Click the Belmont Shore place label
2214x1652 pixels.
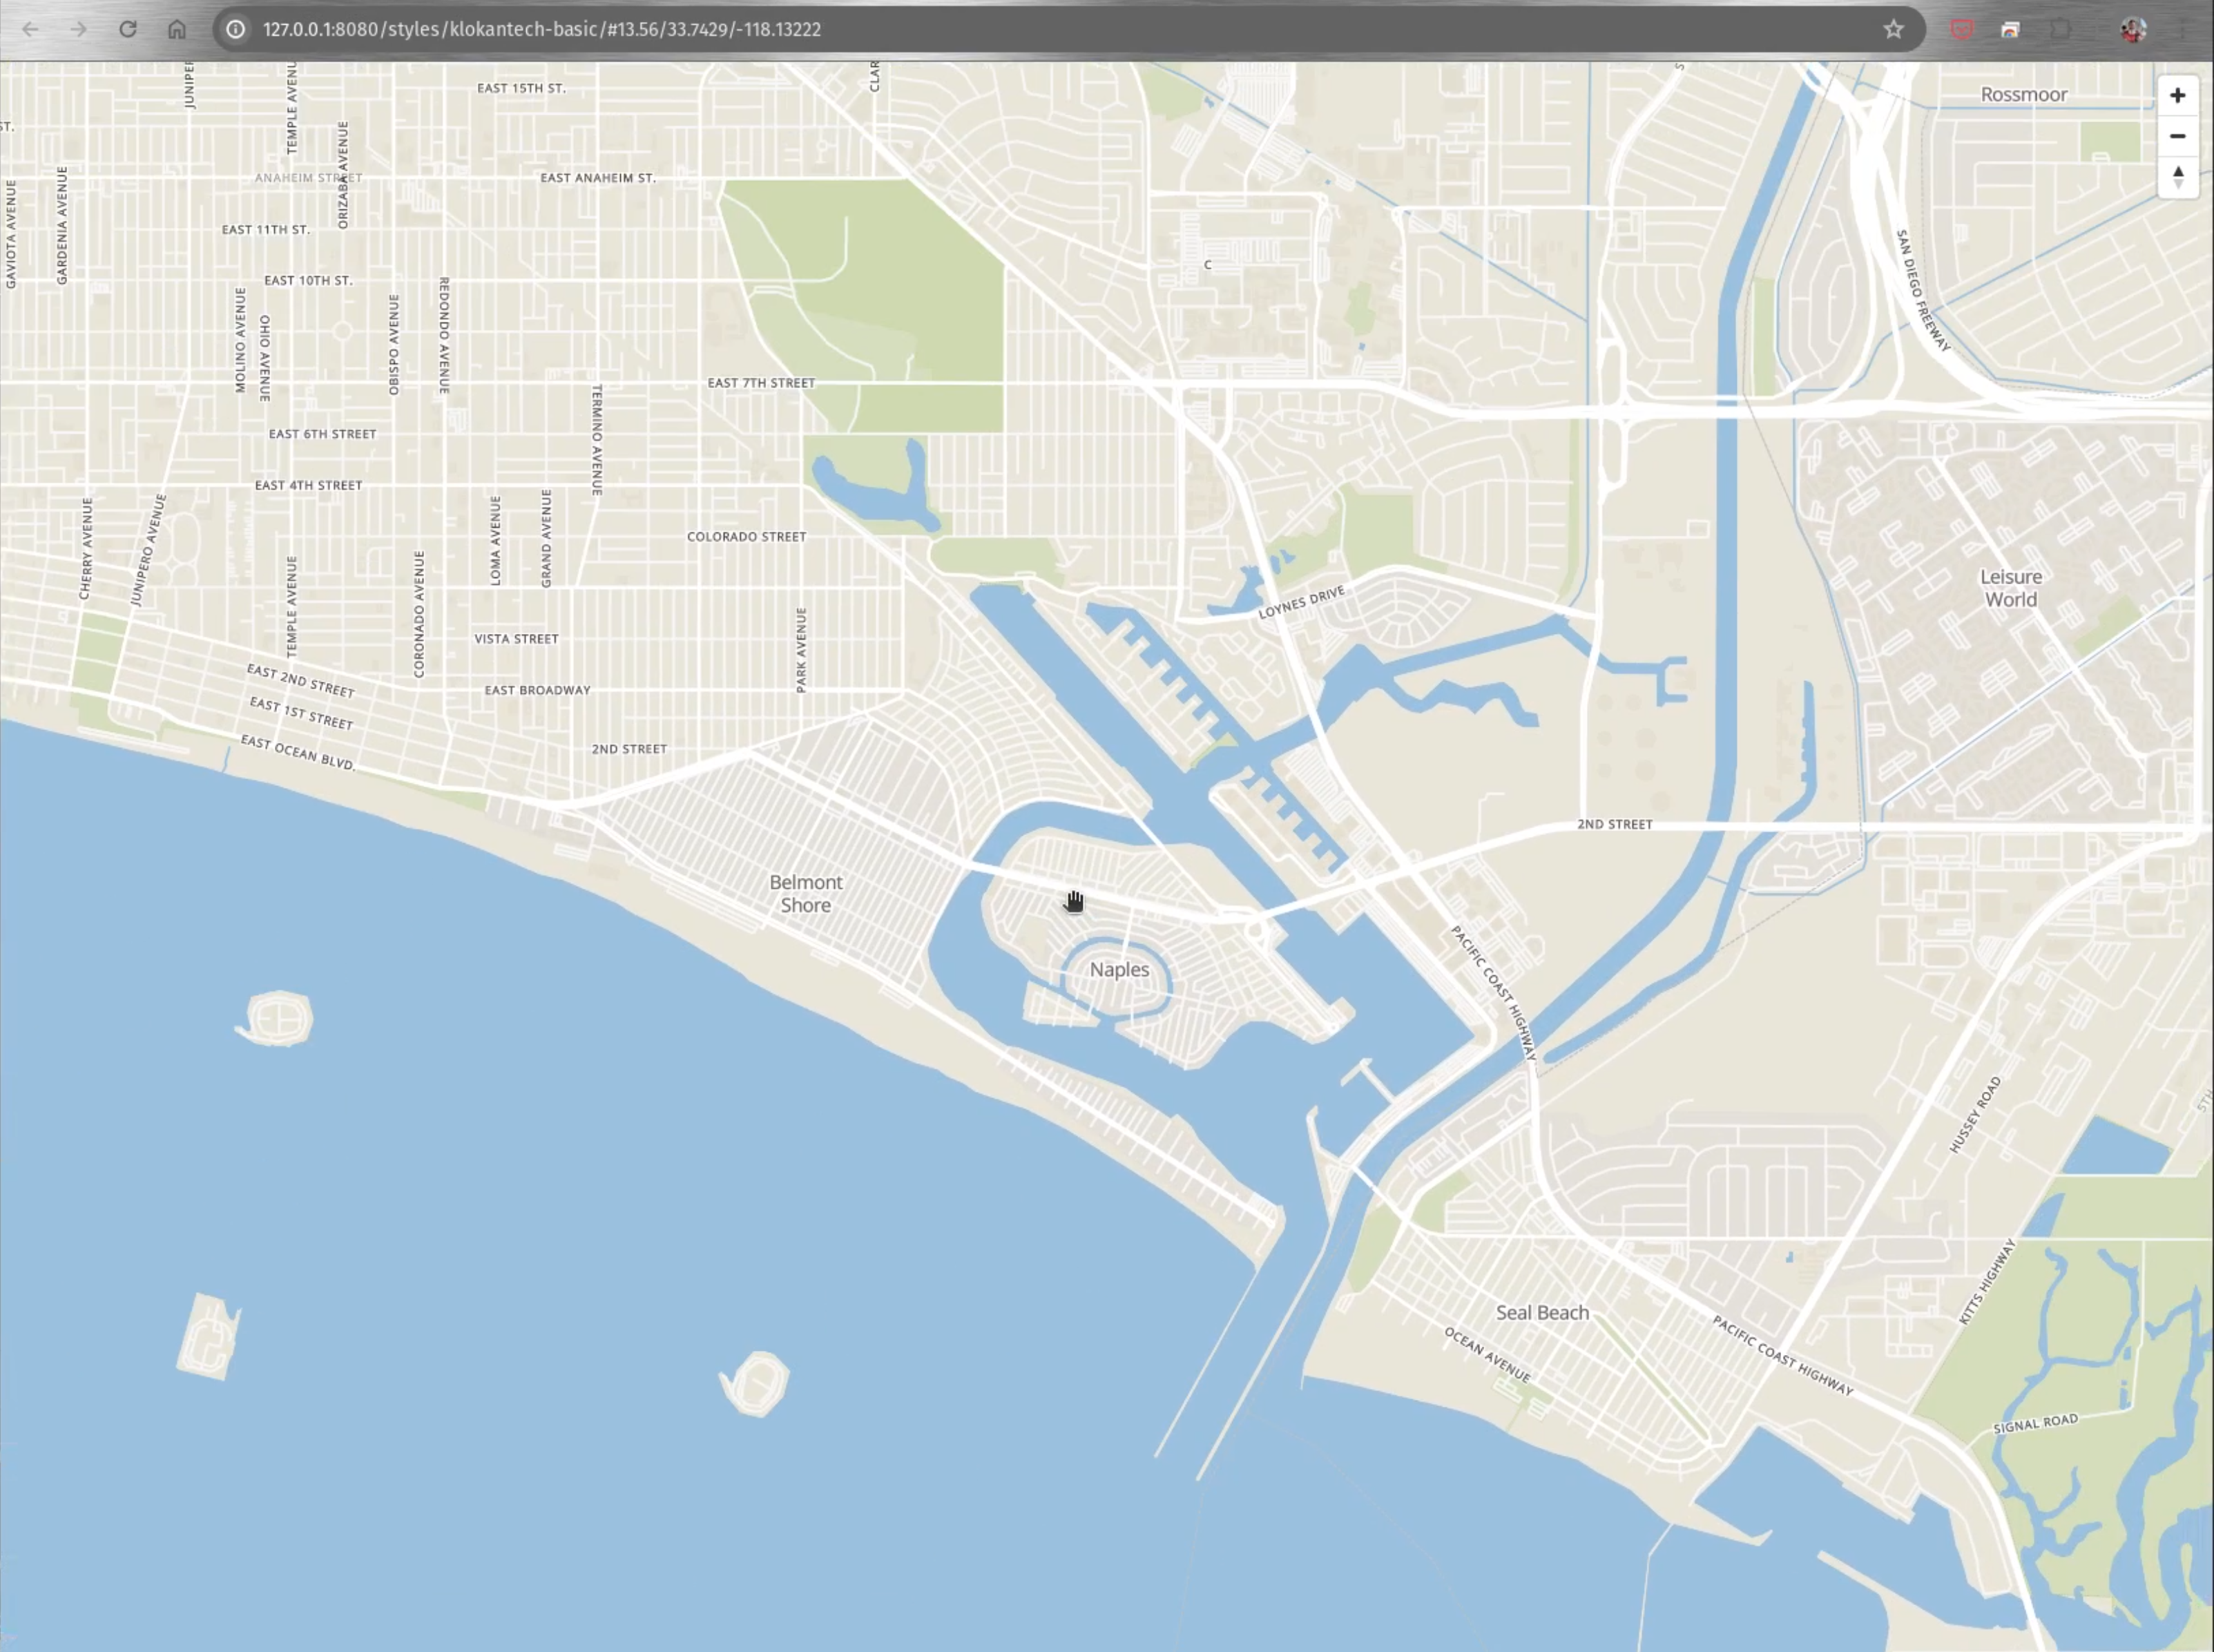tap(806, 894)
